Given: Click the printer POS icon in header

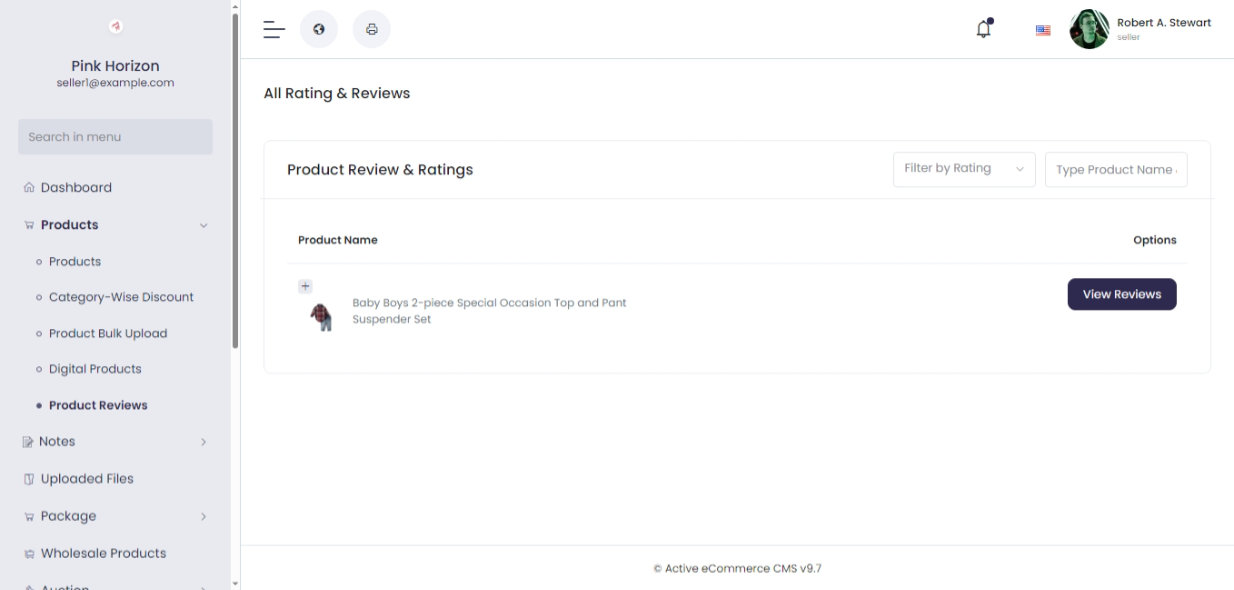Looking at the screenshot, I should click(x=372, y=29).
